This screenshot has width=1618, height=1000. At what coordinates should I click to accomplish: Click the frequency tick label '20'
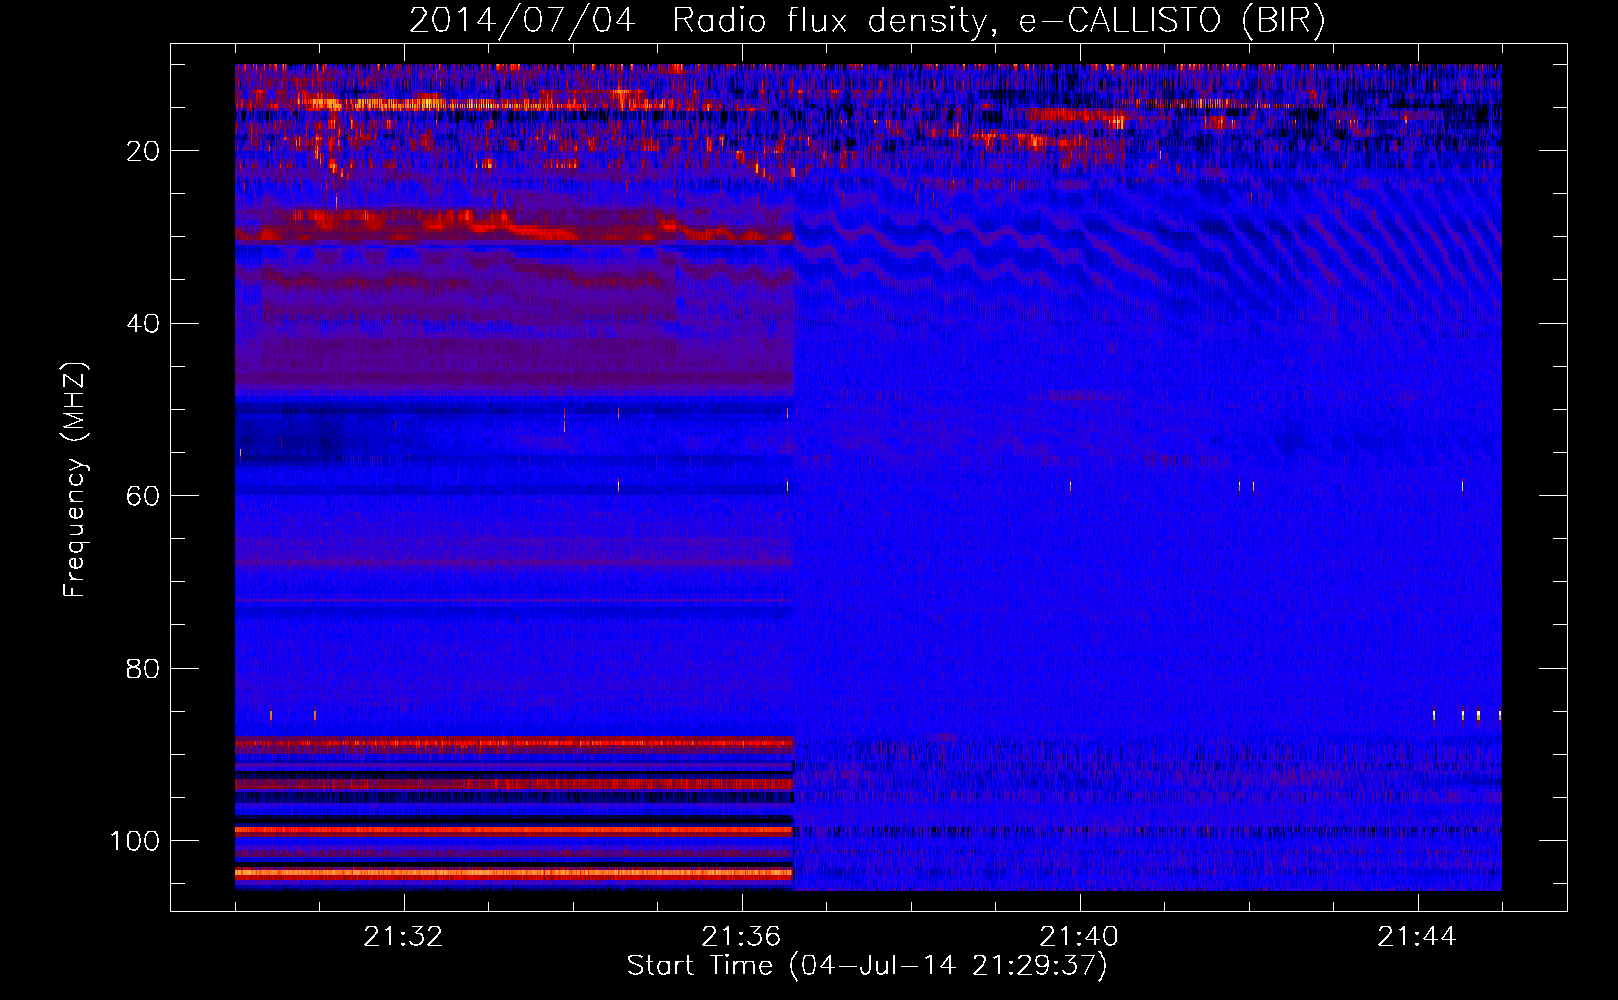pos(144,151)
